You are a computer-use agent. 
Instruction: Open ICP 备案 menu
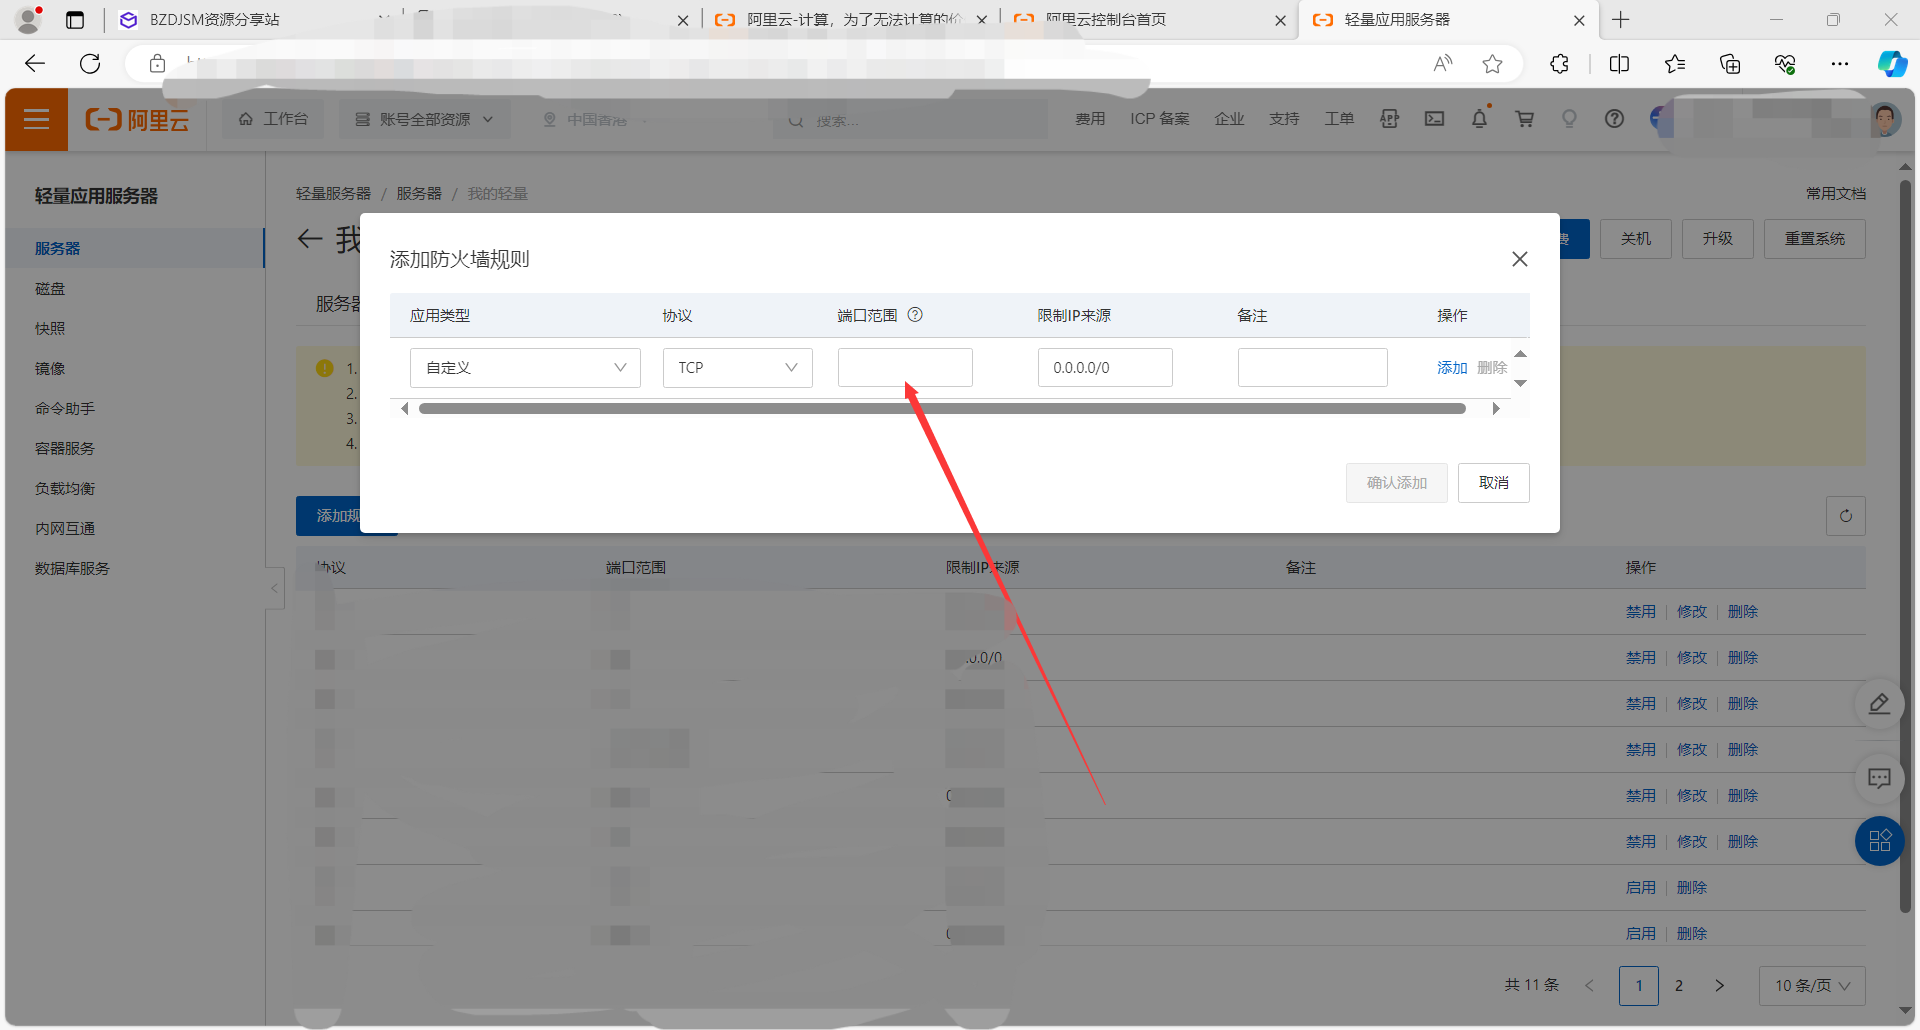pos(1160,119)
